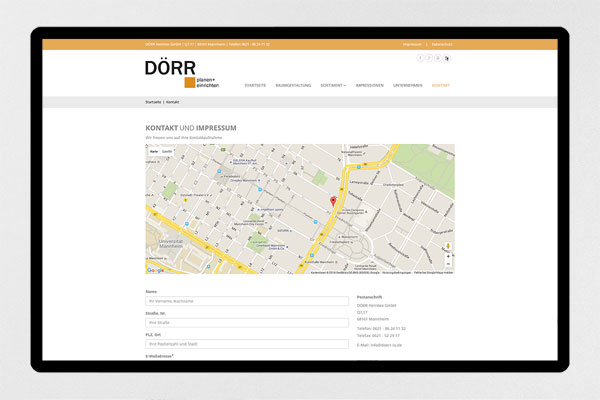Open Street View pegman on the map
This screenshot has width=600, height=400.
point(447,245)
